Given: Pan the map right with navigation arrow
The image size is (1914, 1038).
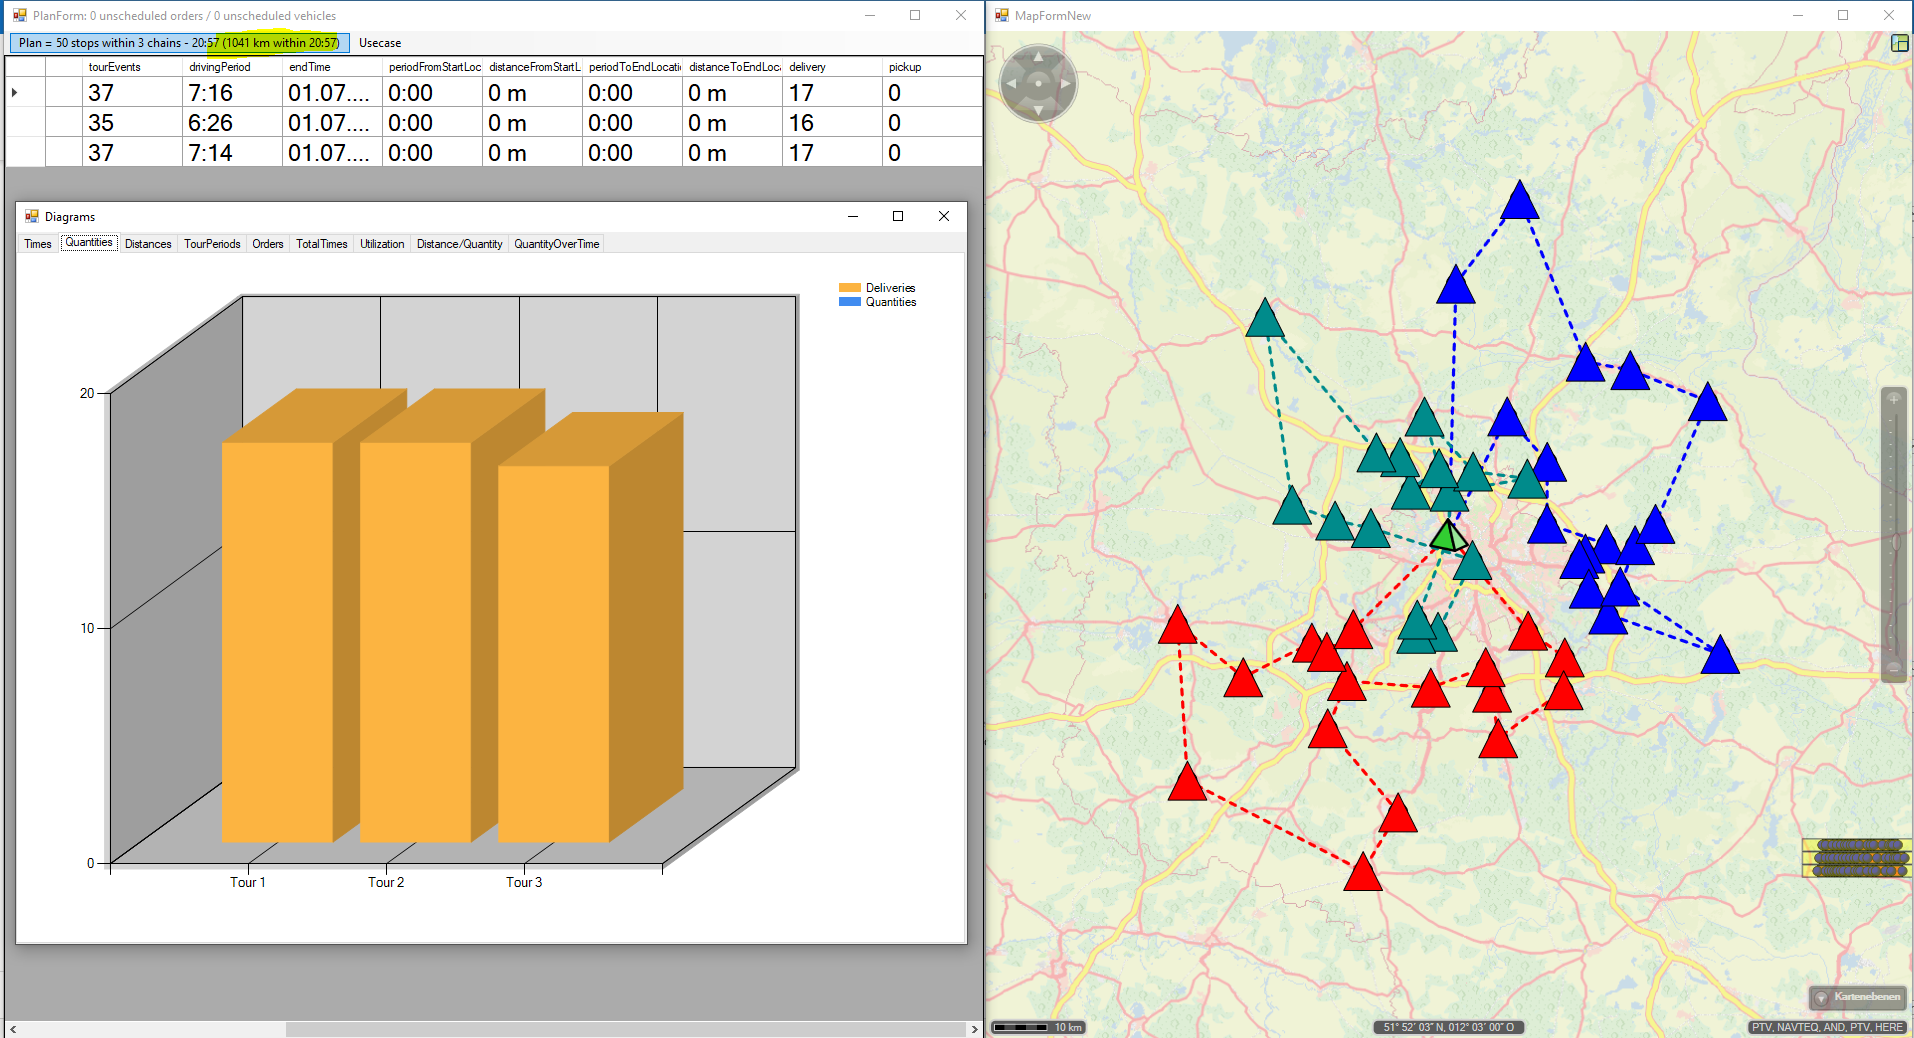Looking at the screenshot, I should [1066, 84].
